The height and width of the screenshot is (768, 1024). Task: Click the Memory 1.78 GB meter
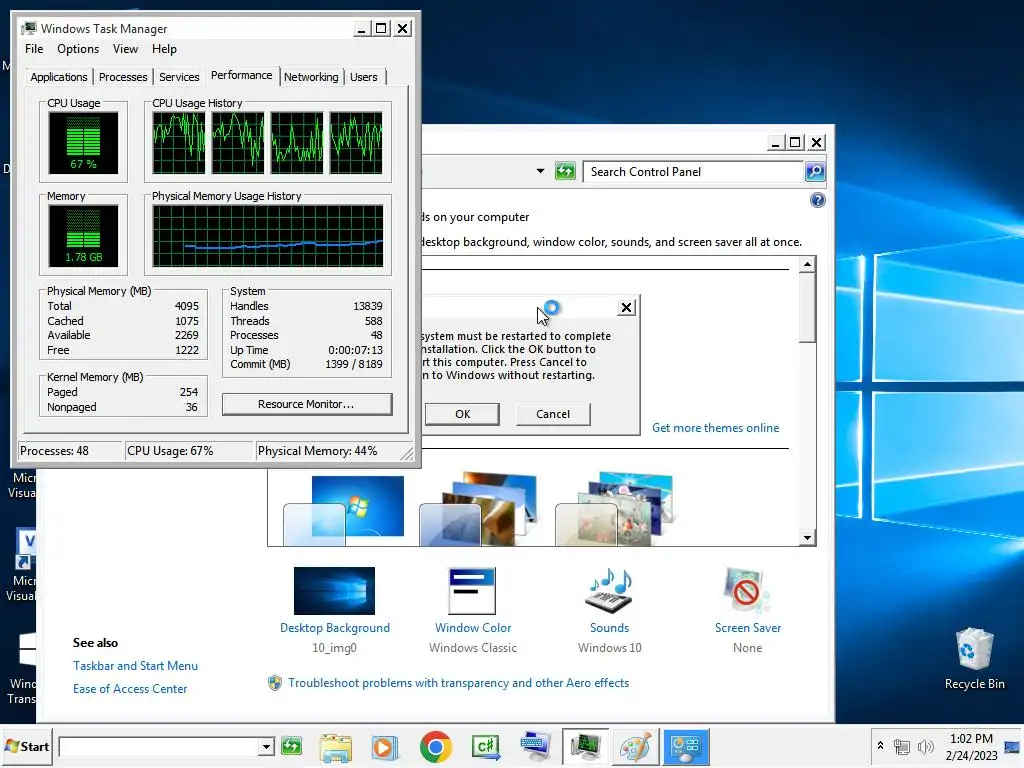coord(83,236)
